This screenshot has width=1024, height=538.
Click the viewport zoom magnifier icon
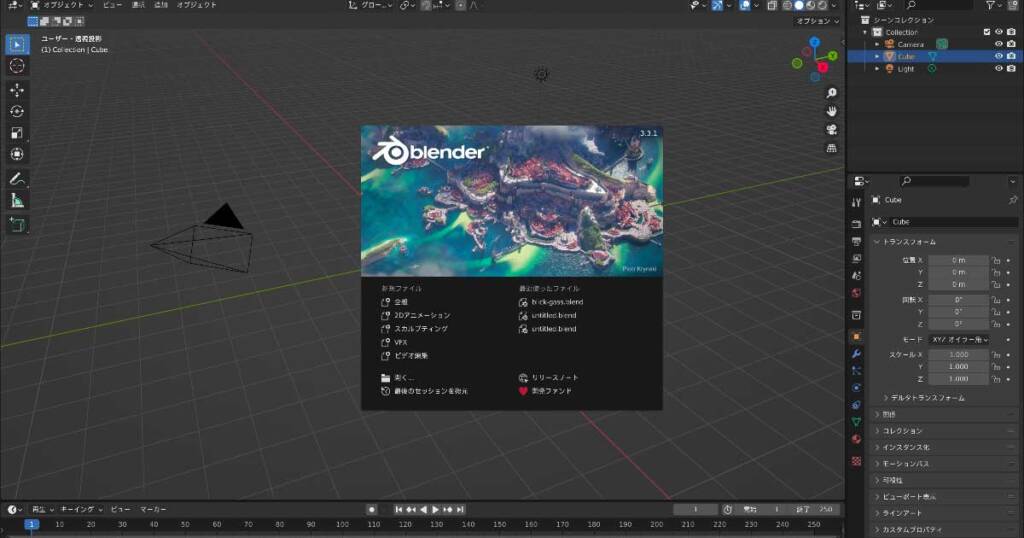(831, 93)
